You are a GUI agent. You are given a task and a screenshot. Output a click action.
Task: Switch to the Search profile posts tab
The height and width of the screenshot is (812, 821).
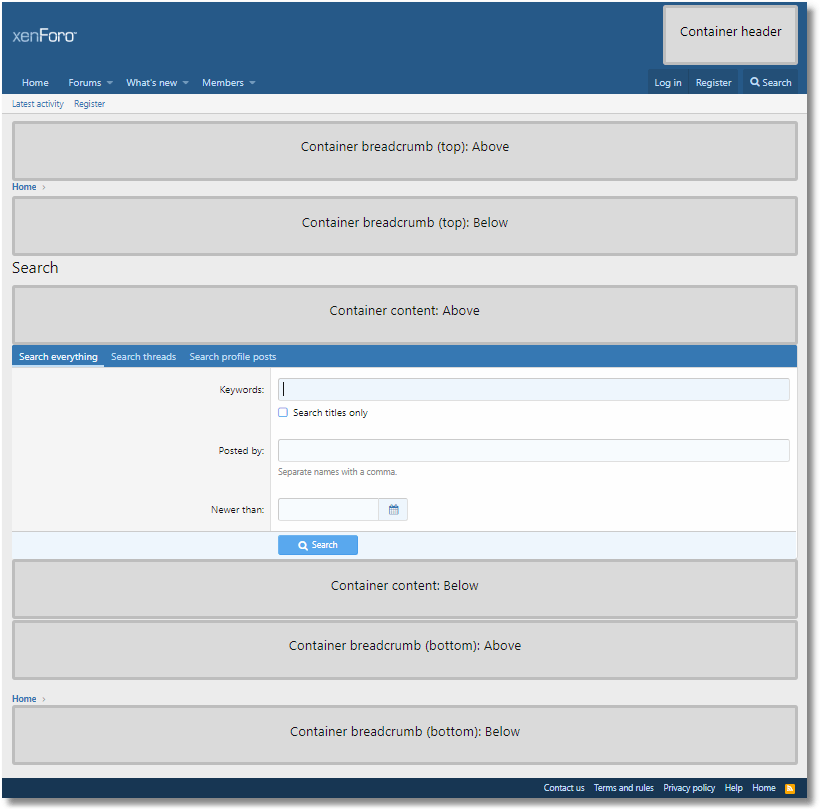(232, 357)
